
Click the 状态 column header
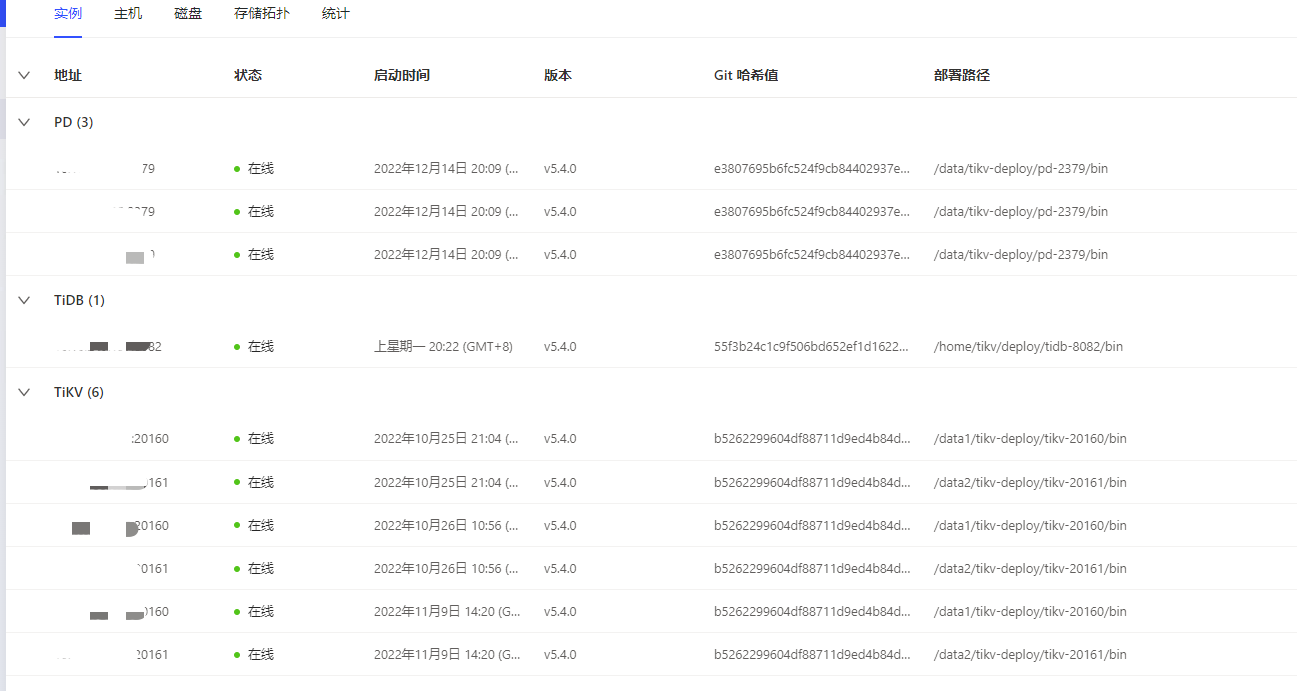coord(248,75)
